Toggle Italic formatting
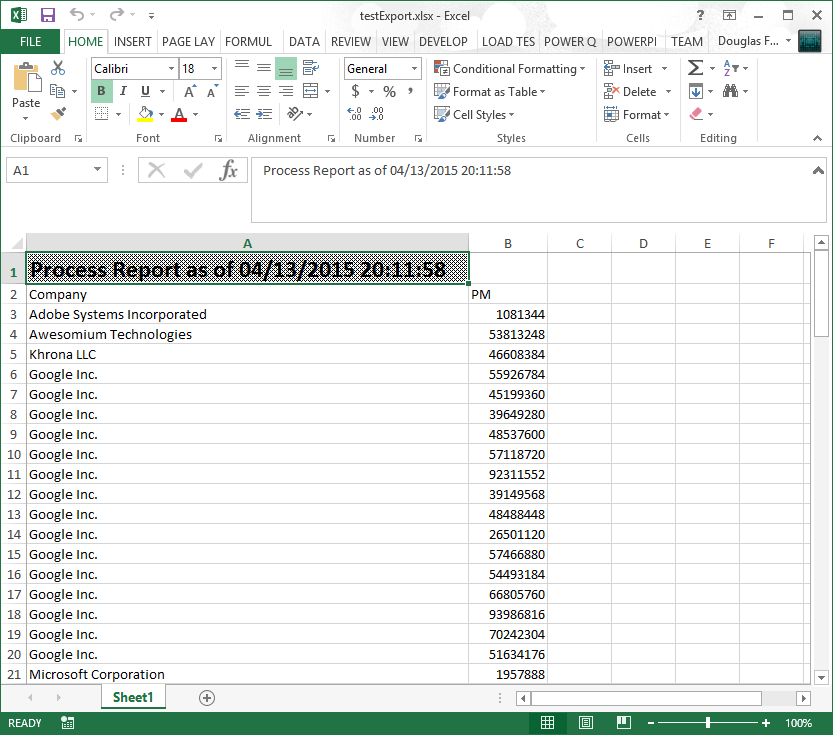 [122, 91]
